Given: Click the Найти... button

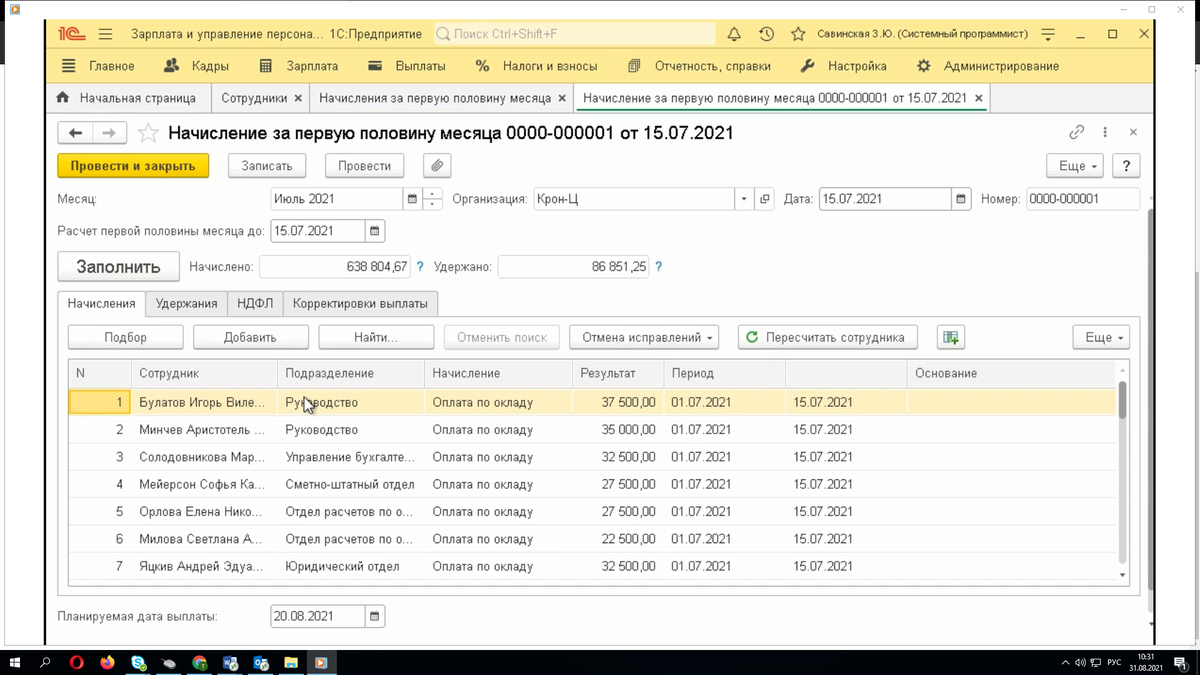Looking at the screenshot, I should tap(376, 337).
